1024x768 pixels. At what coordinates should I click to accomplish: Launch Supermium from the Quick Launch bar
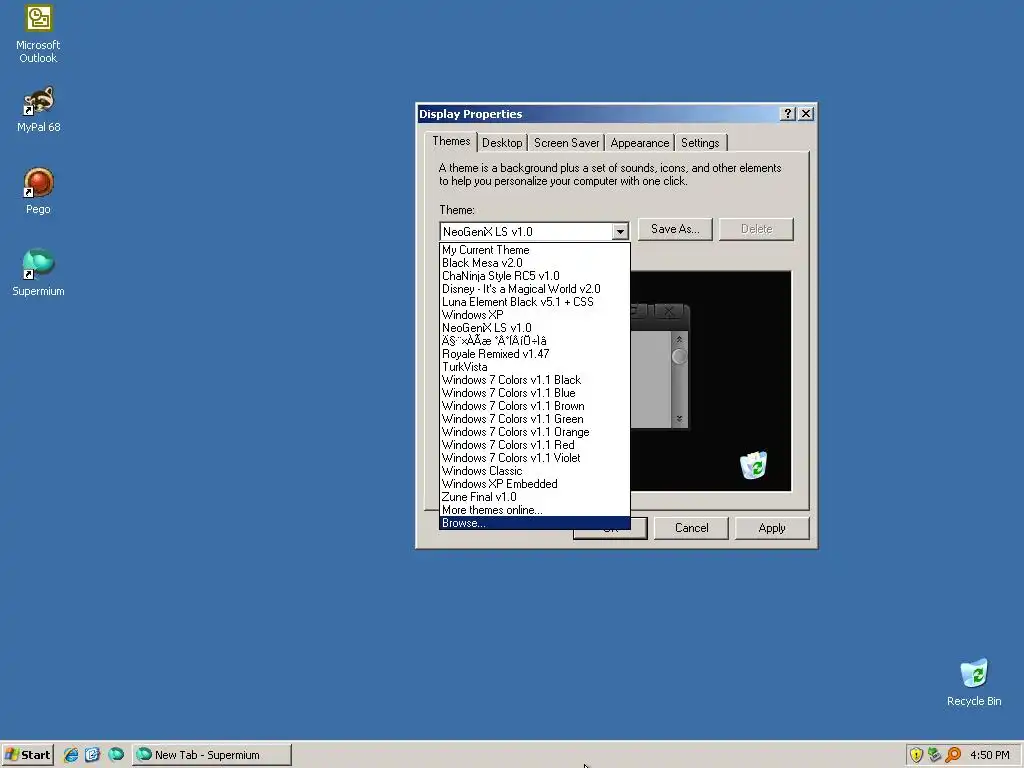pos(116,755)
